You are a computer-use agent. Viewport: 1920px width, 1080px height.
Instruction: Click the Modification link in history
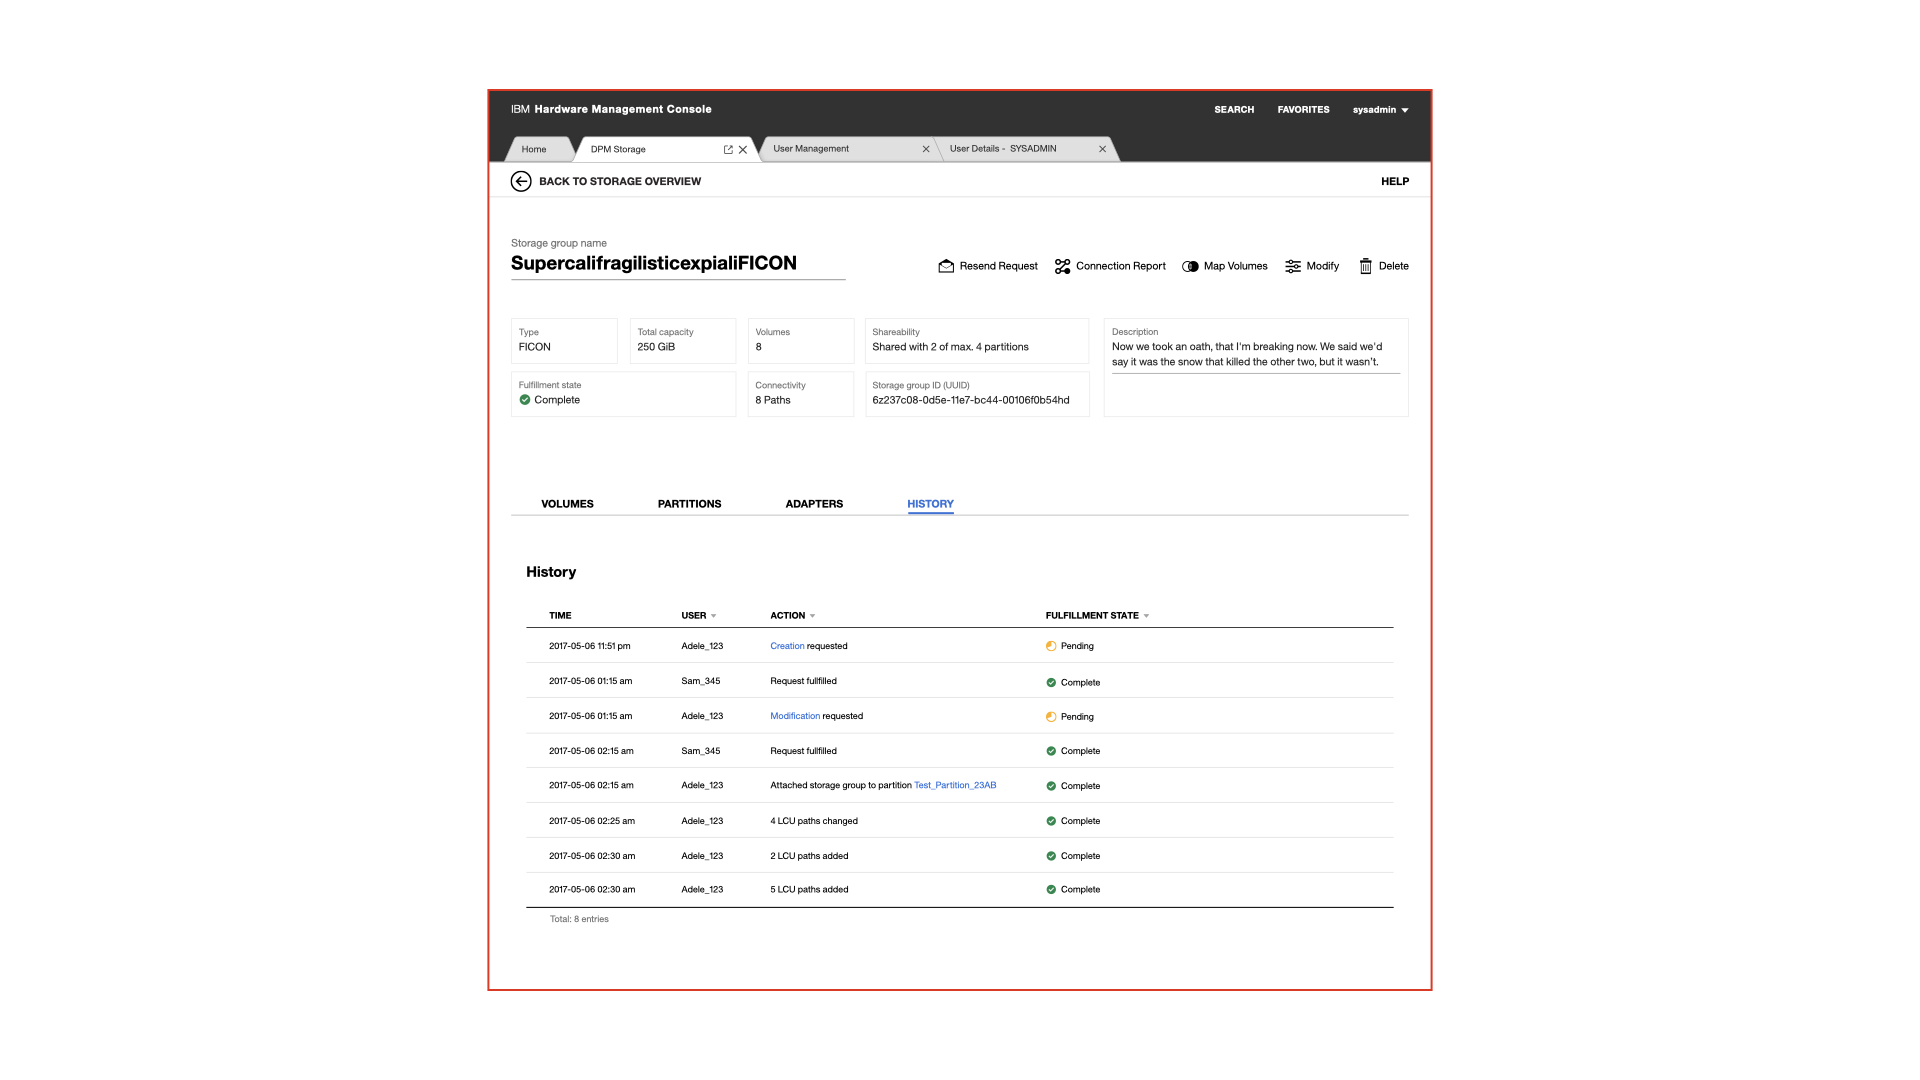point(795,716)
